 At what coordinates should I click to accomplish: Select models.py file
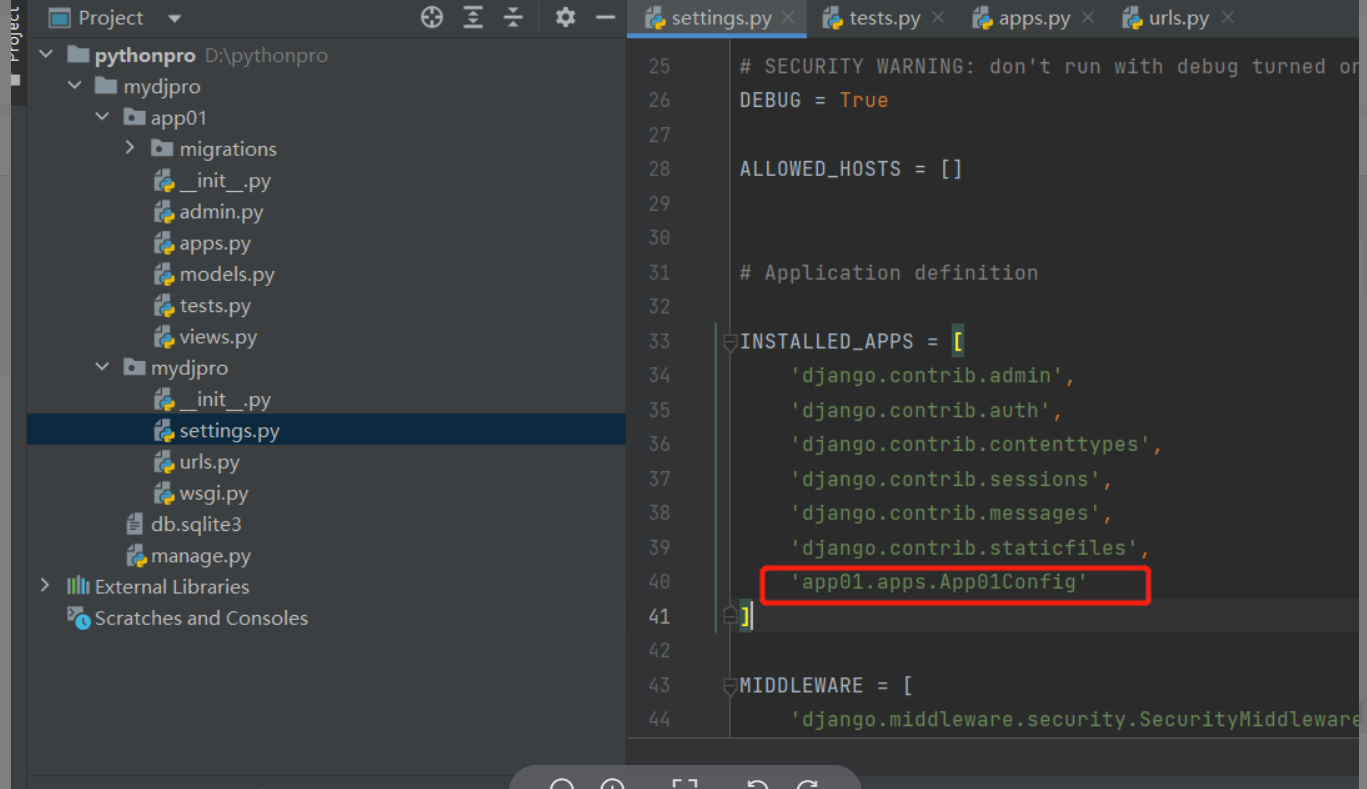(227, 274)
